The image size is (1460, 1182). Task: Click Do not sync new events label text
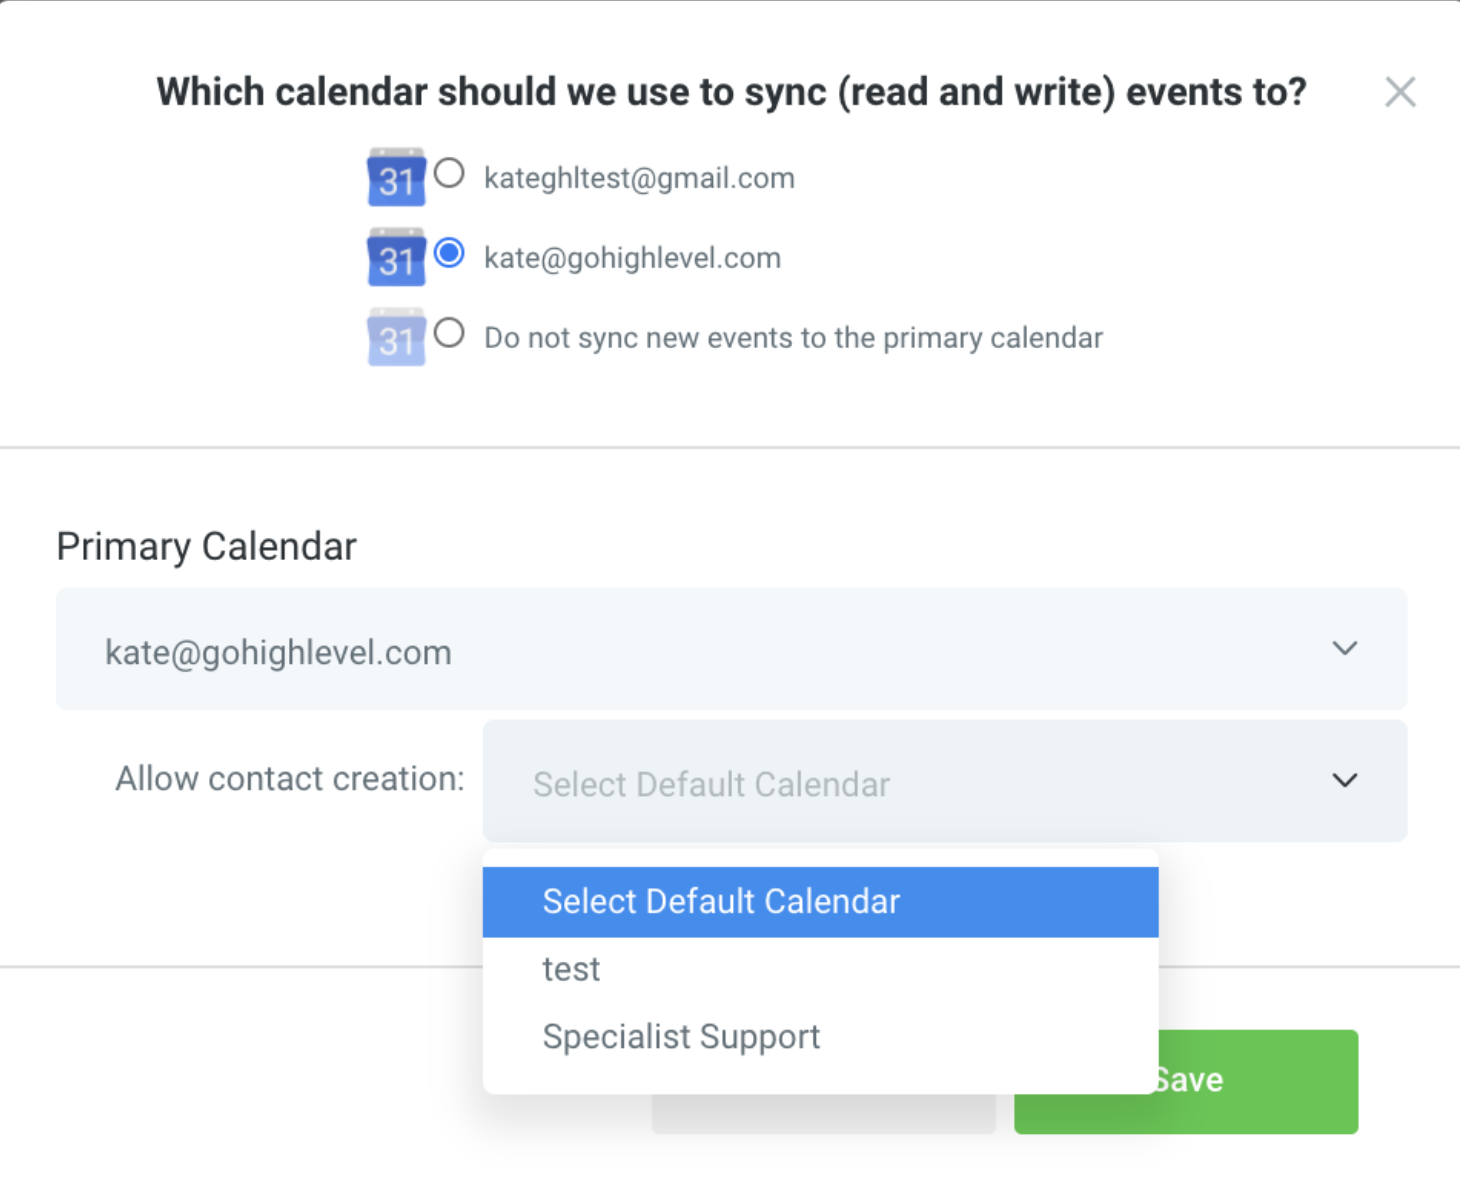point(793,338)
